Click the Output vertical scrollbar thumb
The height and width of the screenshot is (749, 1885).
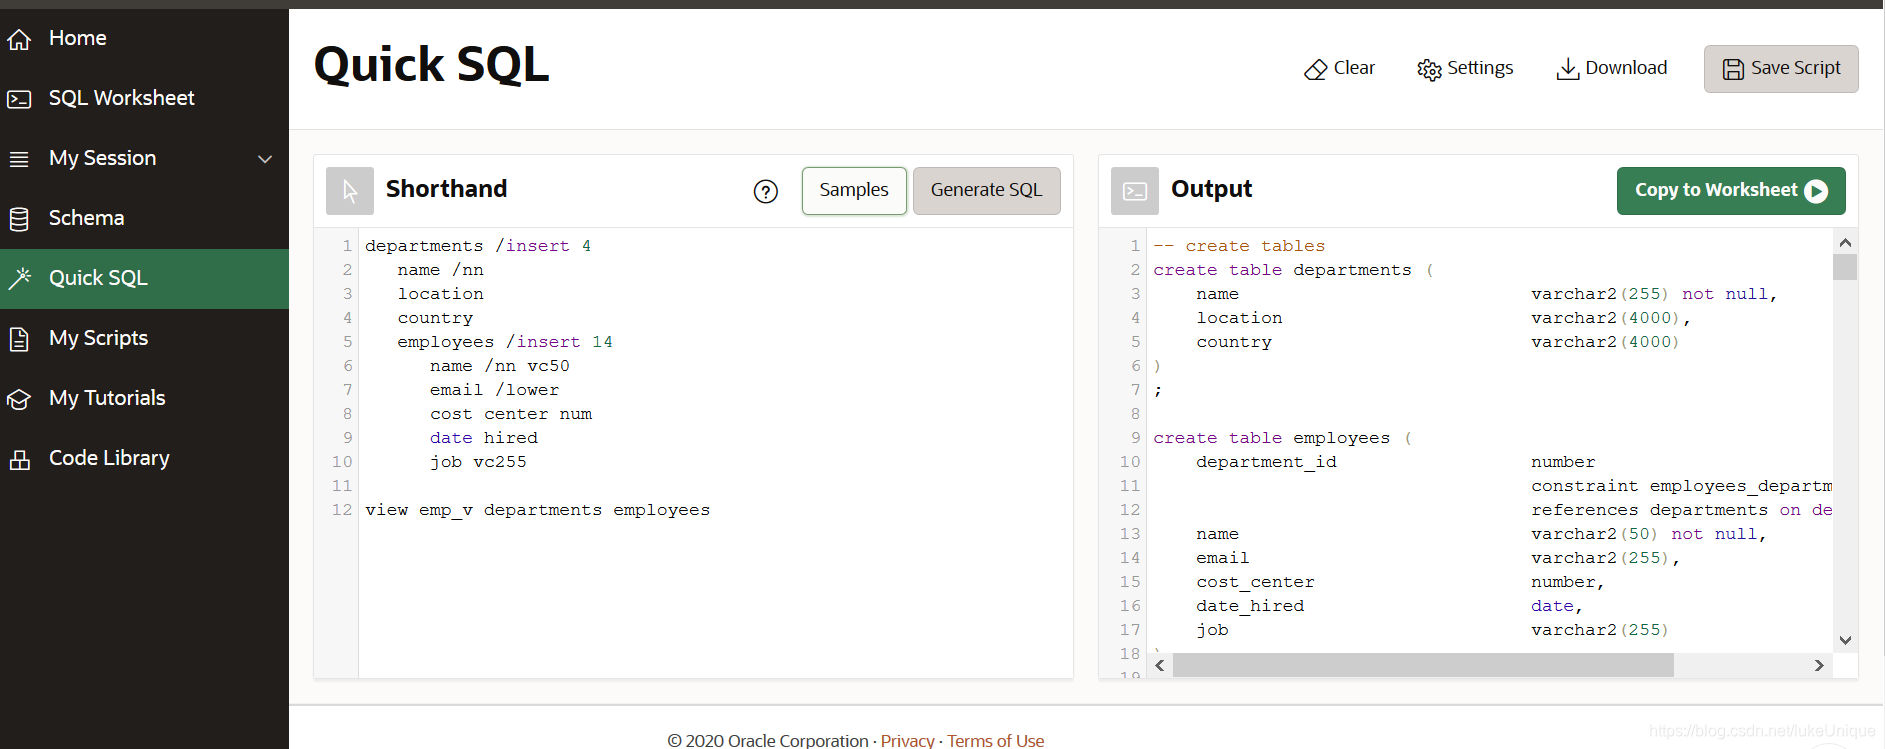[1845, 267]
